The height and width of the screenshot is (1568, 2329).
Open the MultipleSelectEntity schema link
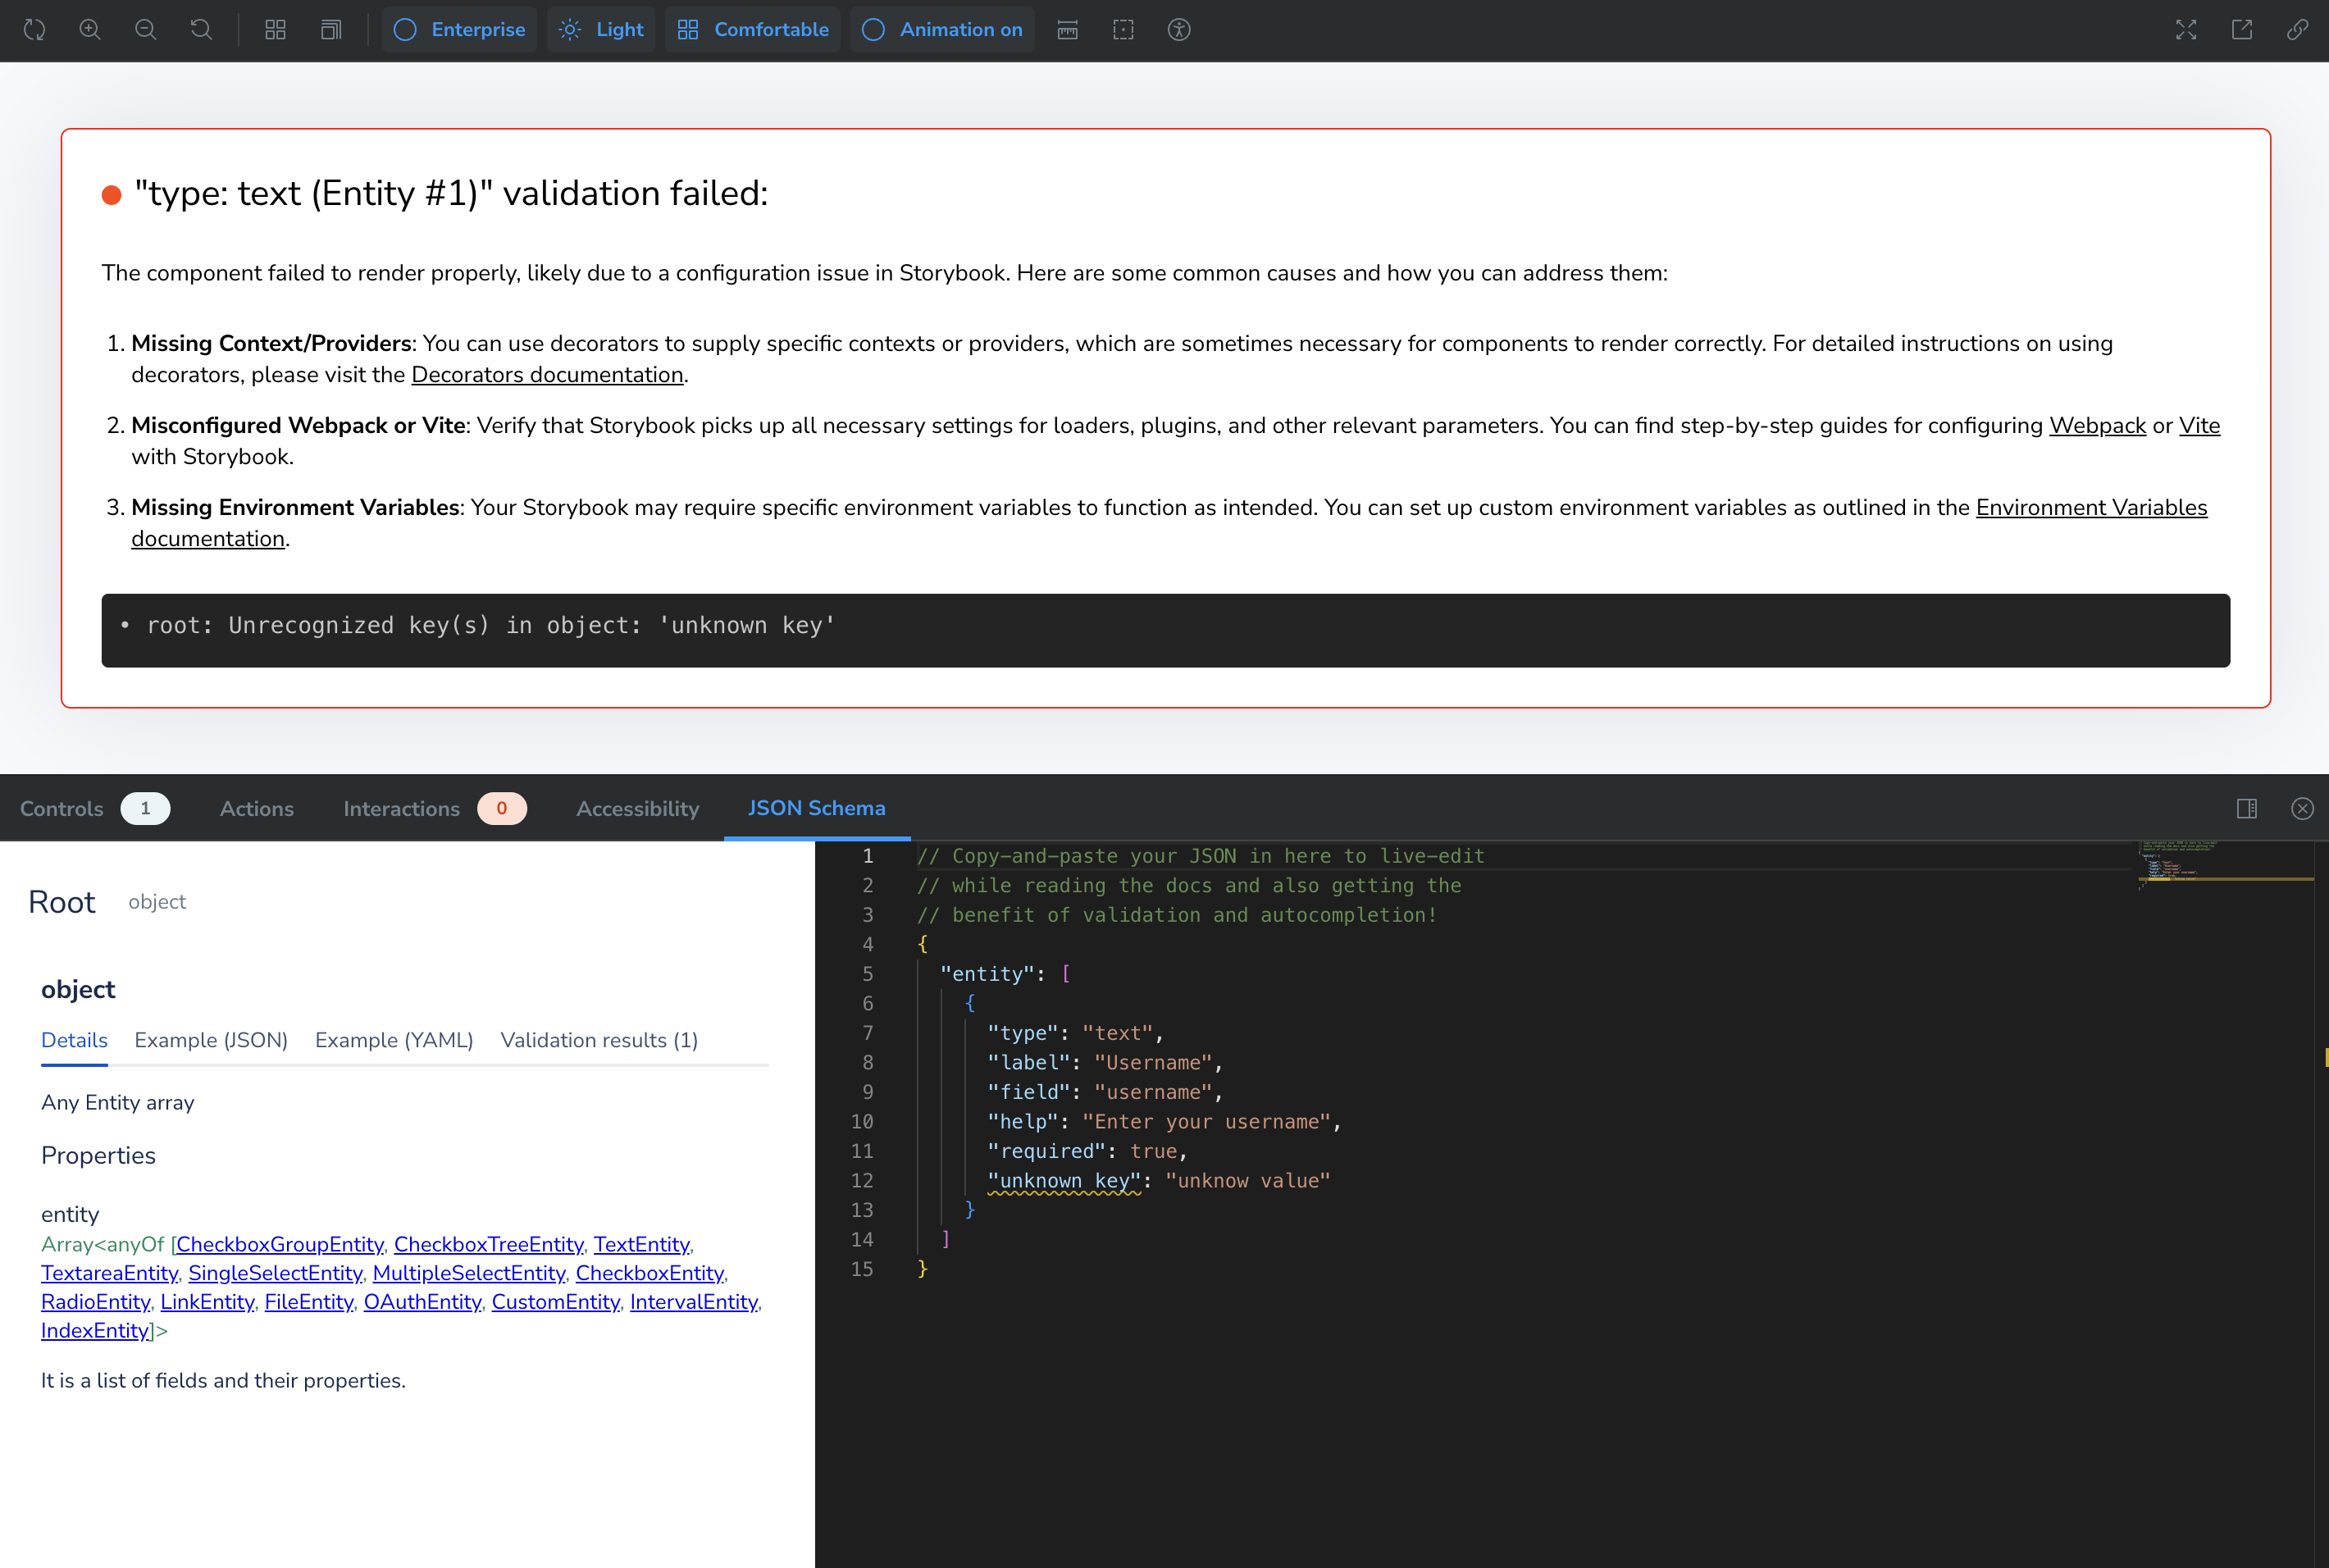469,1273
